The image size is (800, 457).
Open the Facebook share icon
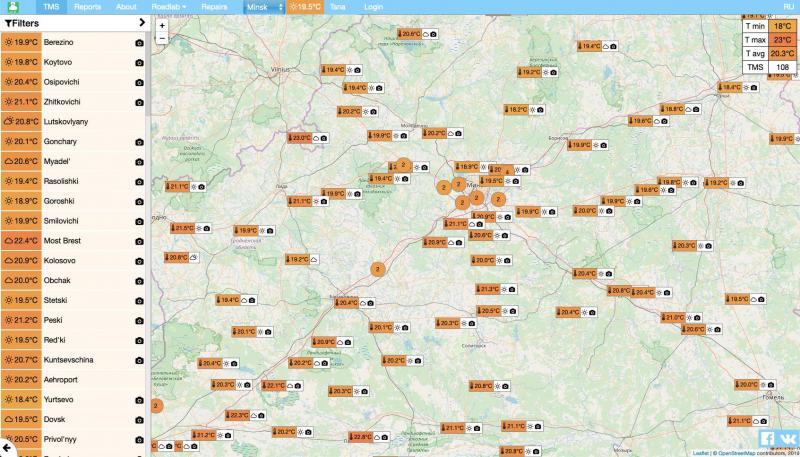click(x=767, y=438)
